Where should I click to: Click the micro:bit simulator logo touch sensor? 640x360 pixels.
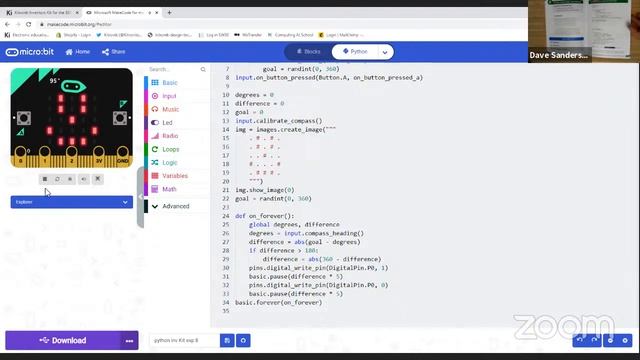coord(73,86)
